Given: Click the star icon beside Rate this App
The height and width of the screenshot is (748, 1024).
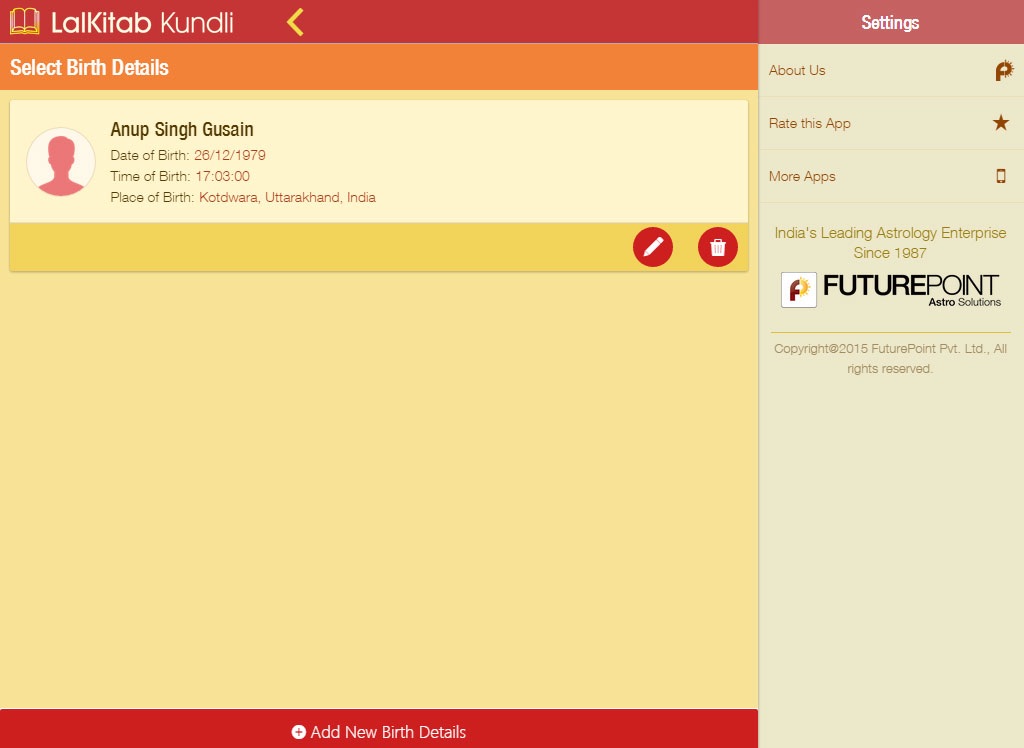Looking at the screenshot, I should pos(1000,122).
